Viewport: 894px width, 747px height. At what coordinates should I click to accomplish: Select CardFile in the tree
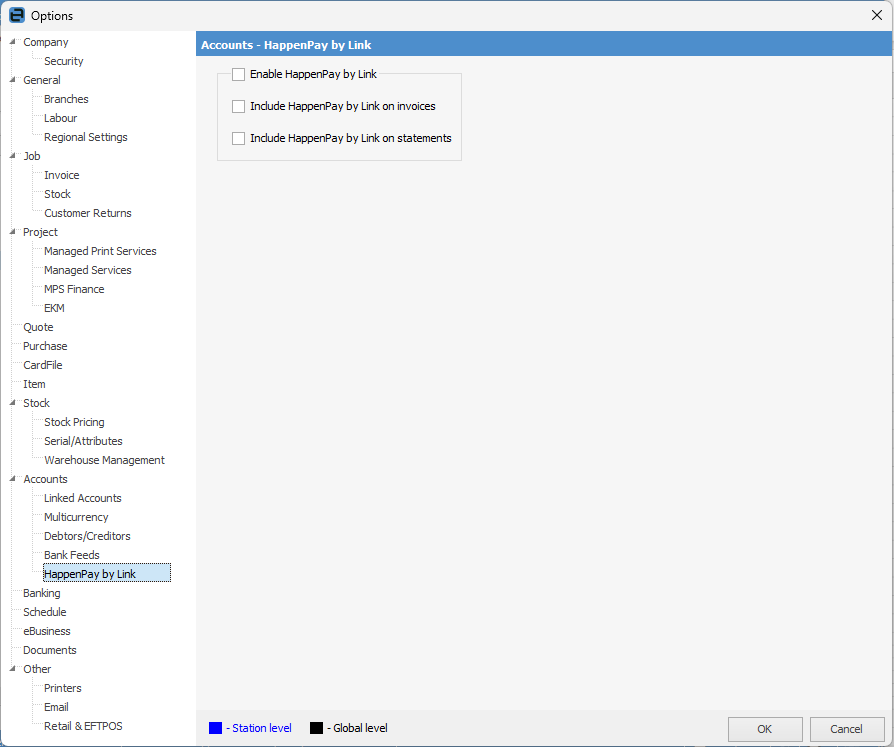tap(43, 365)
